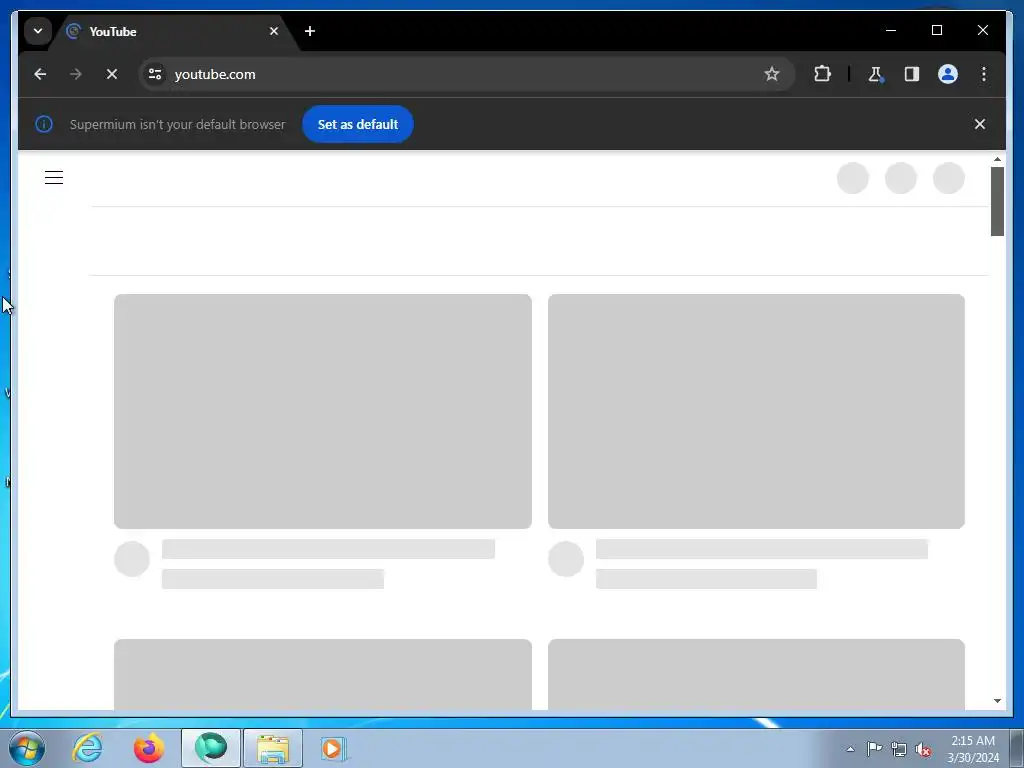Open the profile avatar menu

tap(948, 74)
